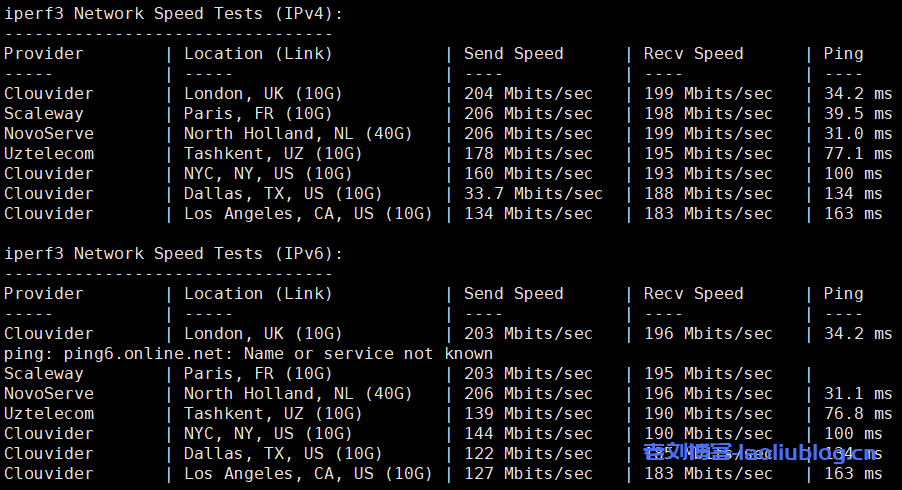
Task: Select the 33.7 Mbits/sec send speed value
Action: pyautogui.click(x=533, y=193)
